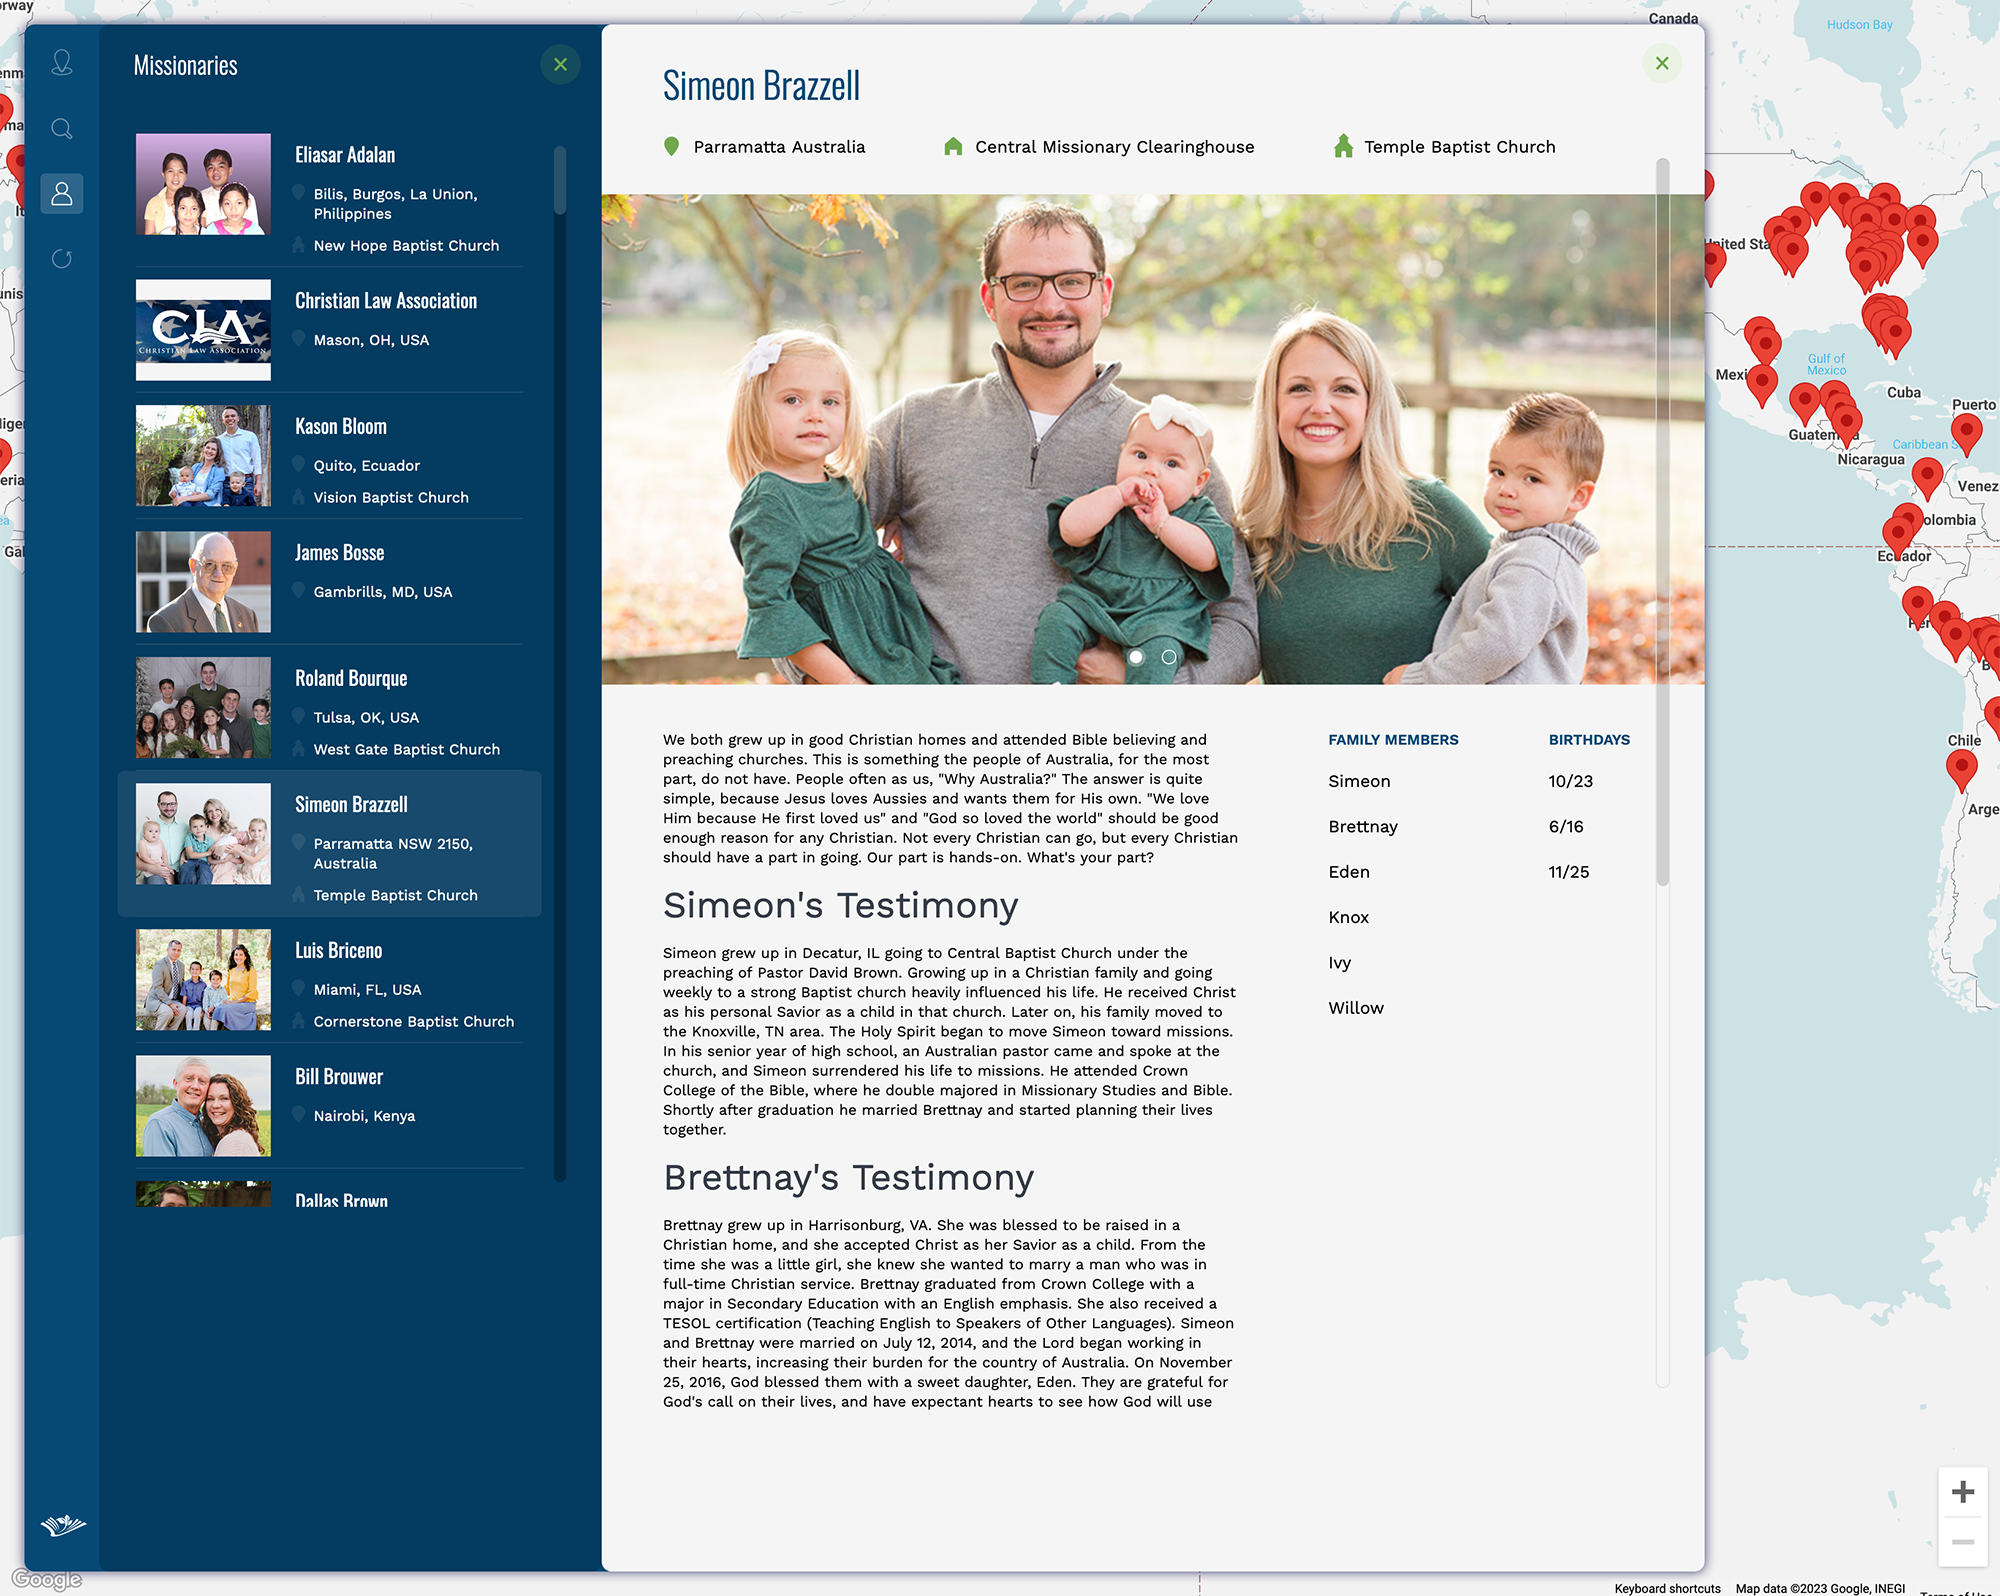Click the detail panel scrollbar thumb
Screen dimensions: 2000x1596
[x=1662, y=520]
